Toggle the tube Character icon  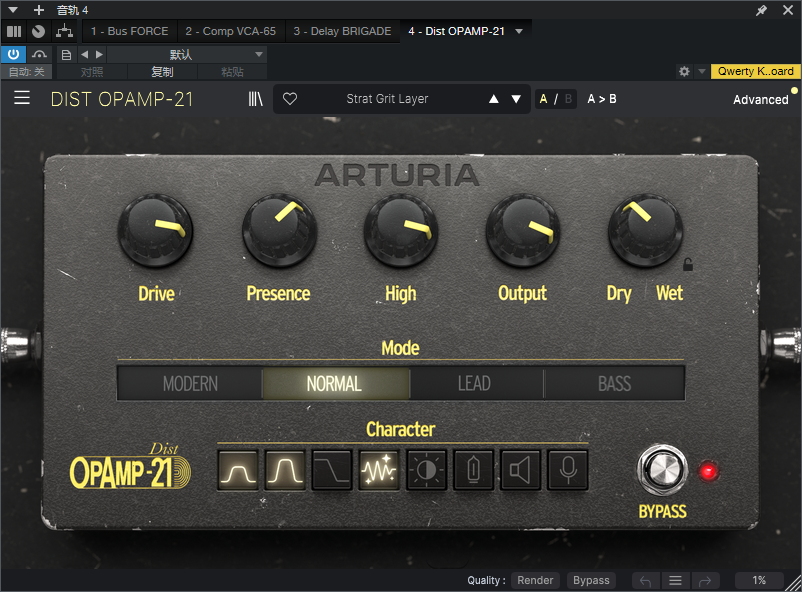[x=474, y=470]
